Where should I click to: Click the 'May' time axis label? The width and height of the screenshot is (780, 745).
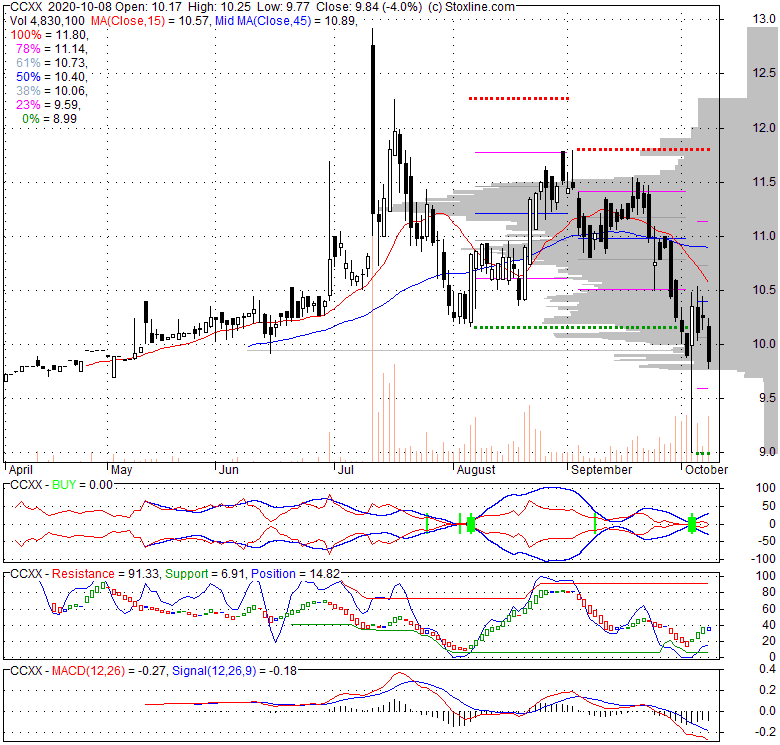pyautogui.click(x=121, y=470)
